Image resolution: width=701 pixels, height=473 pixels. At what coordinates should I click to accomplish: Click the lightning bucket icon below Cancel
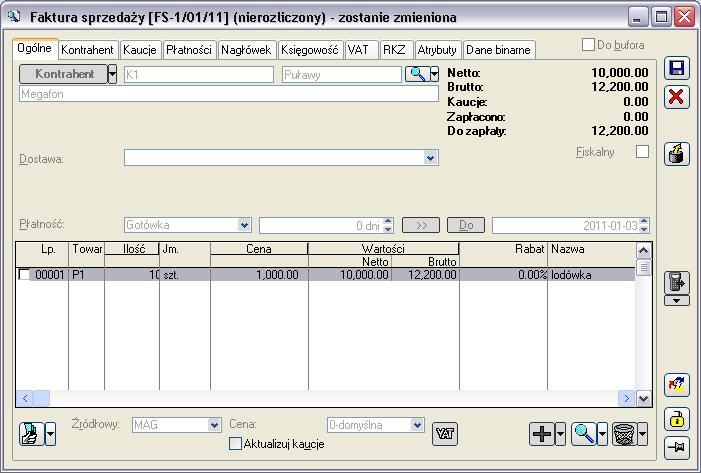pos(676,154)
